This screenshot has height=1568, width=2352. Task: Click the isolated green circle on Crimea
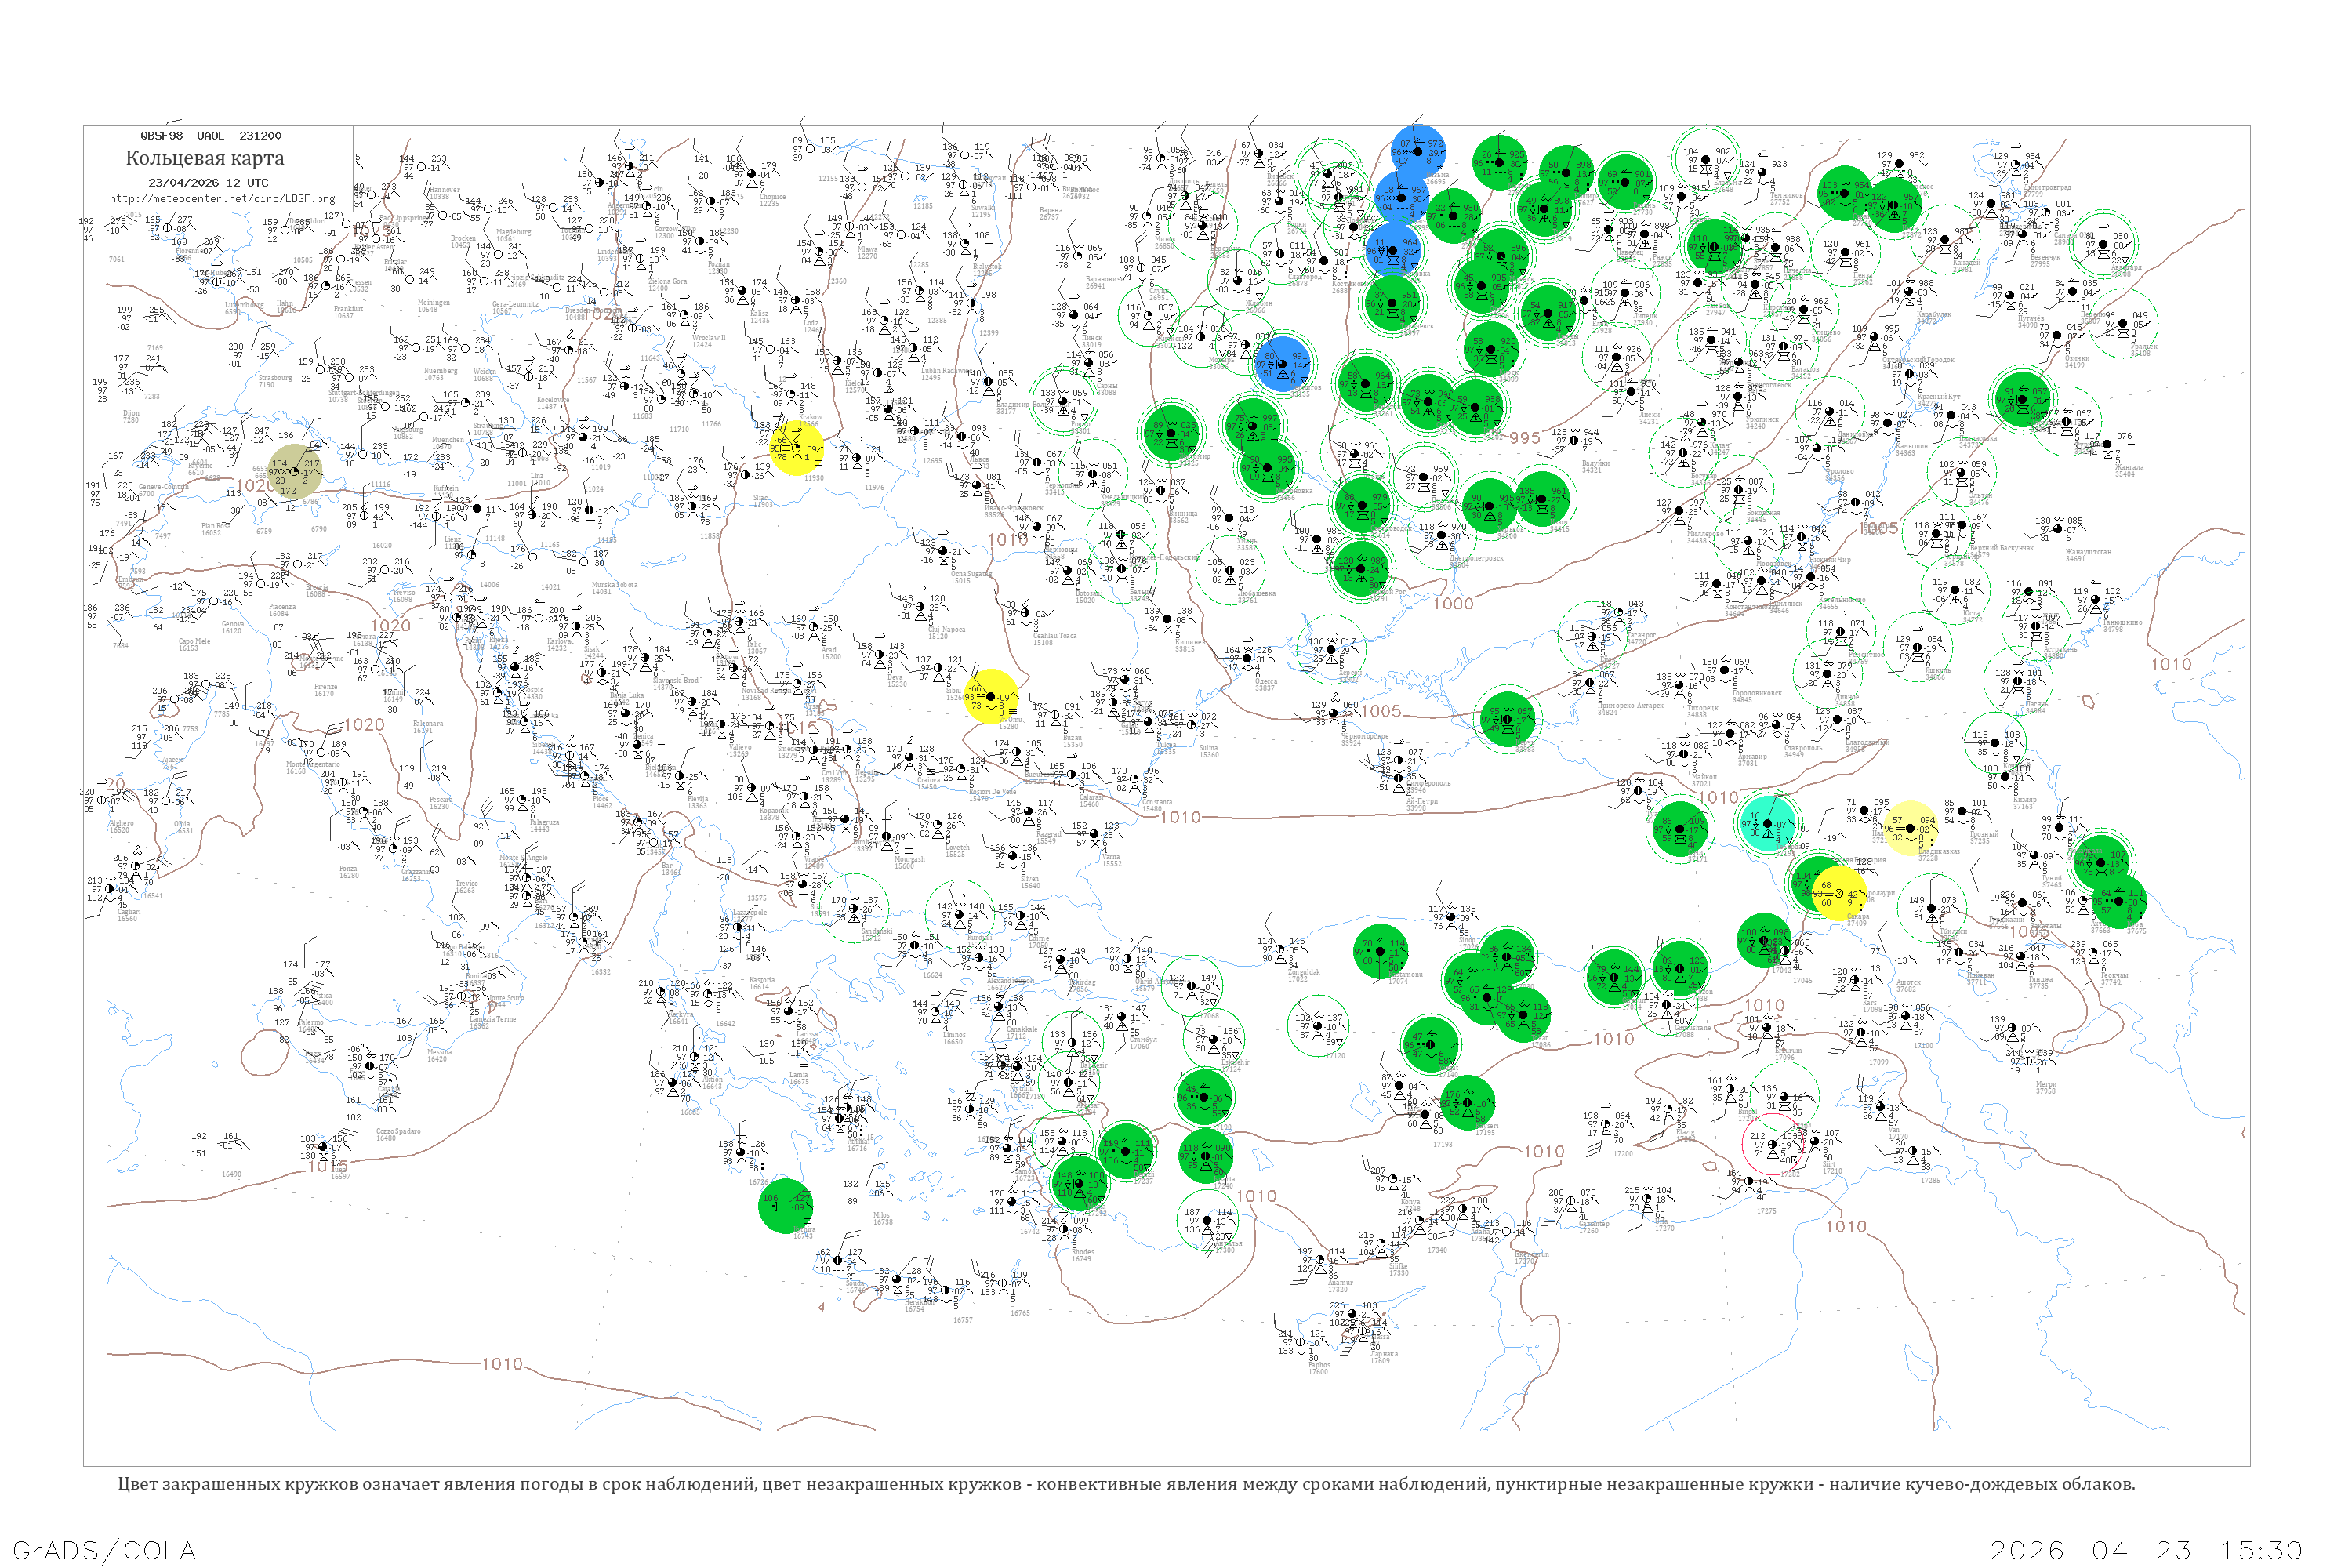pos(1507,719)
